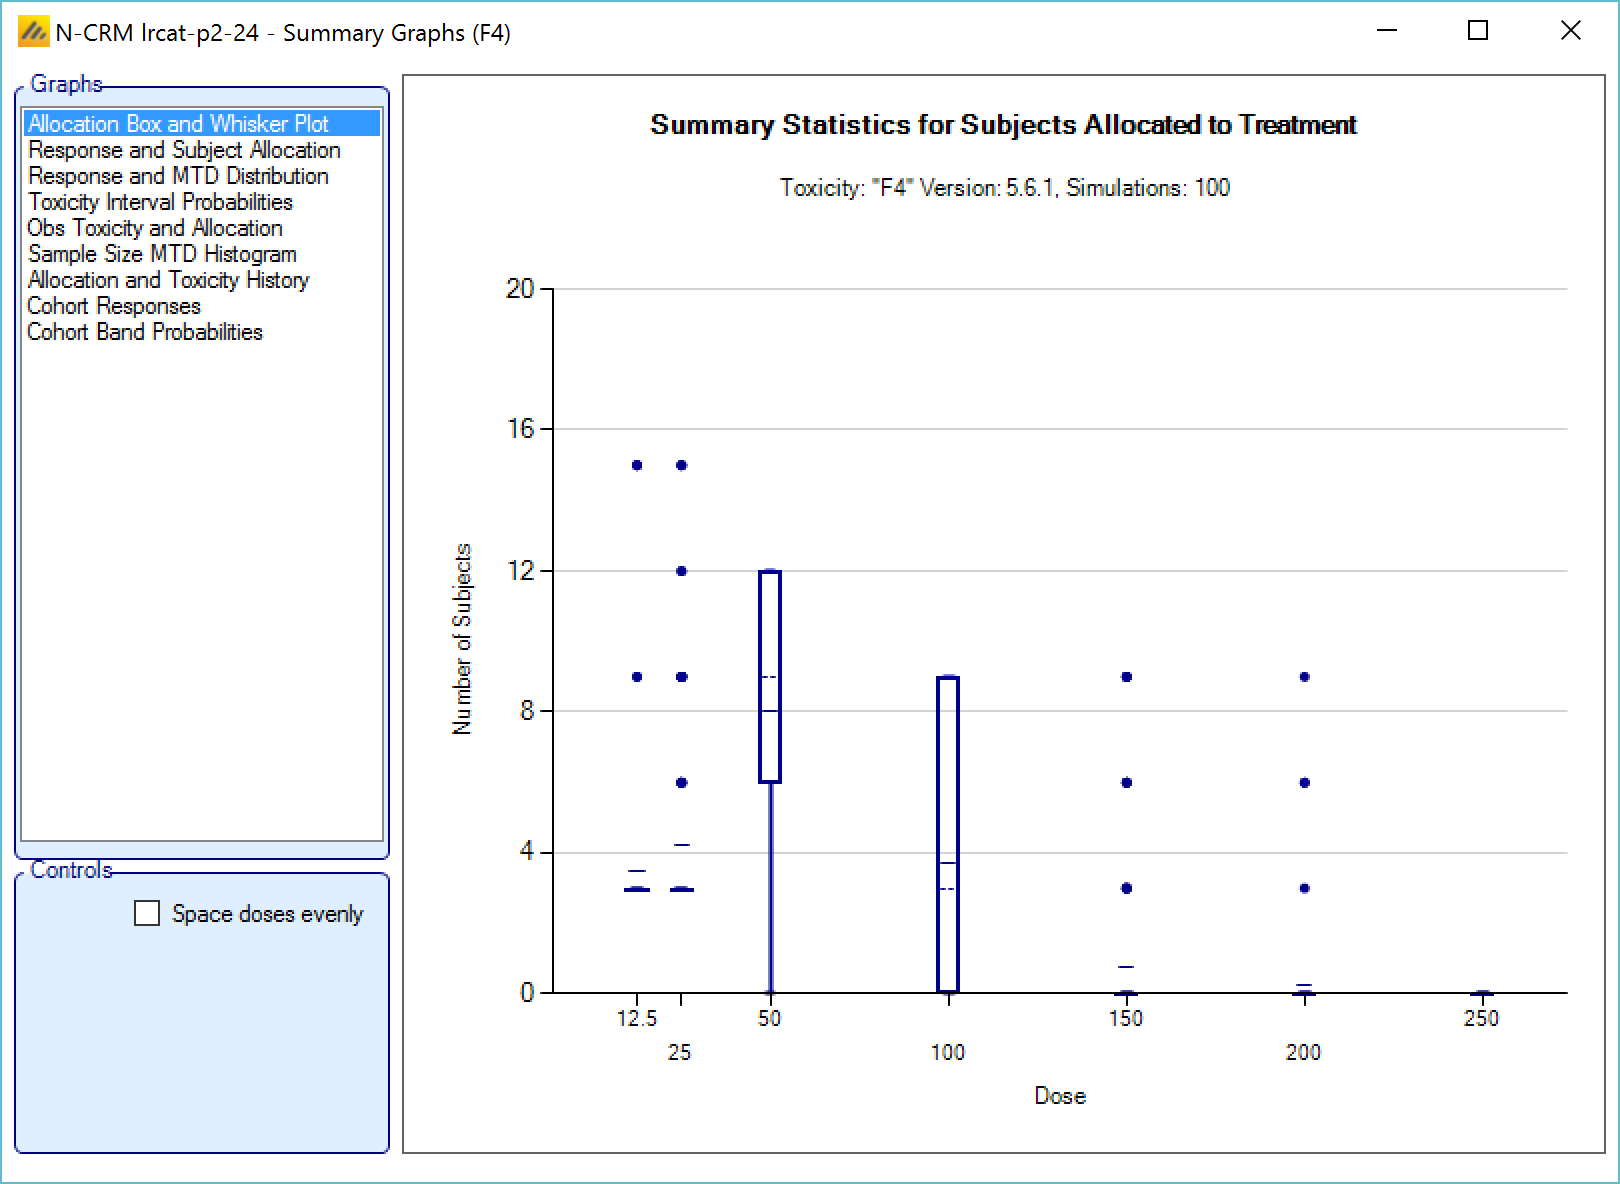Select Sample Size MTD Histogram

point(162,254)
